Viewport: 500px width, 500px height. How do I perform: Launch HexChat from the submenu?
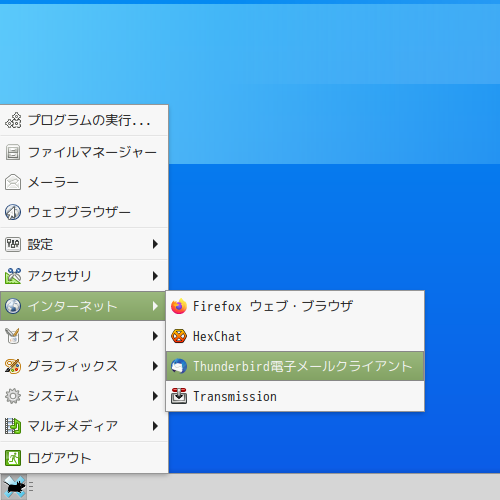295,336
